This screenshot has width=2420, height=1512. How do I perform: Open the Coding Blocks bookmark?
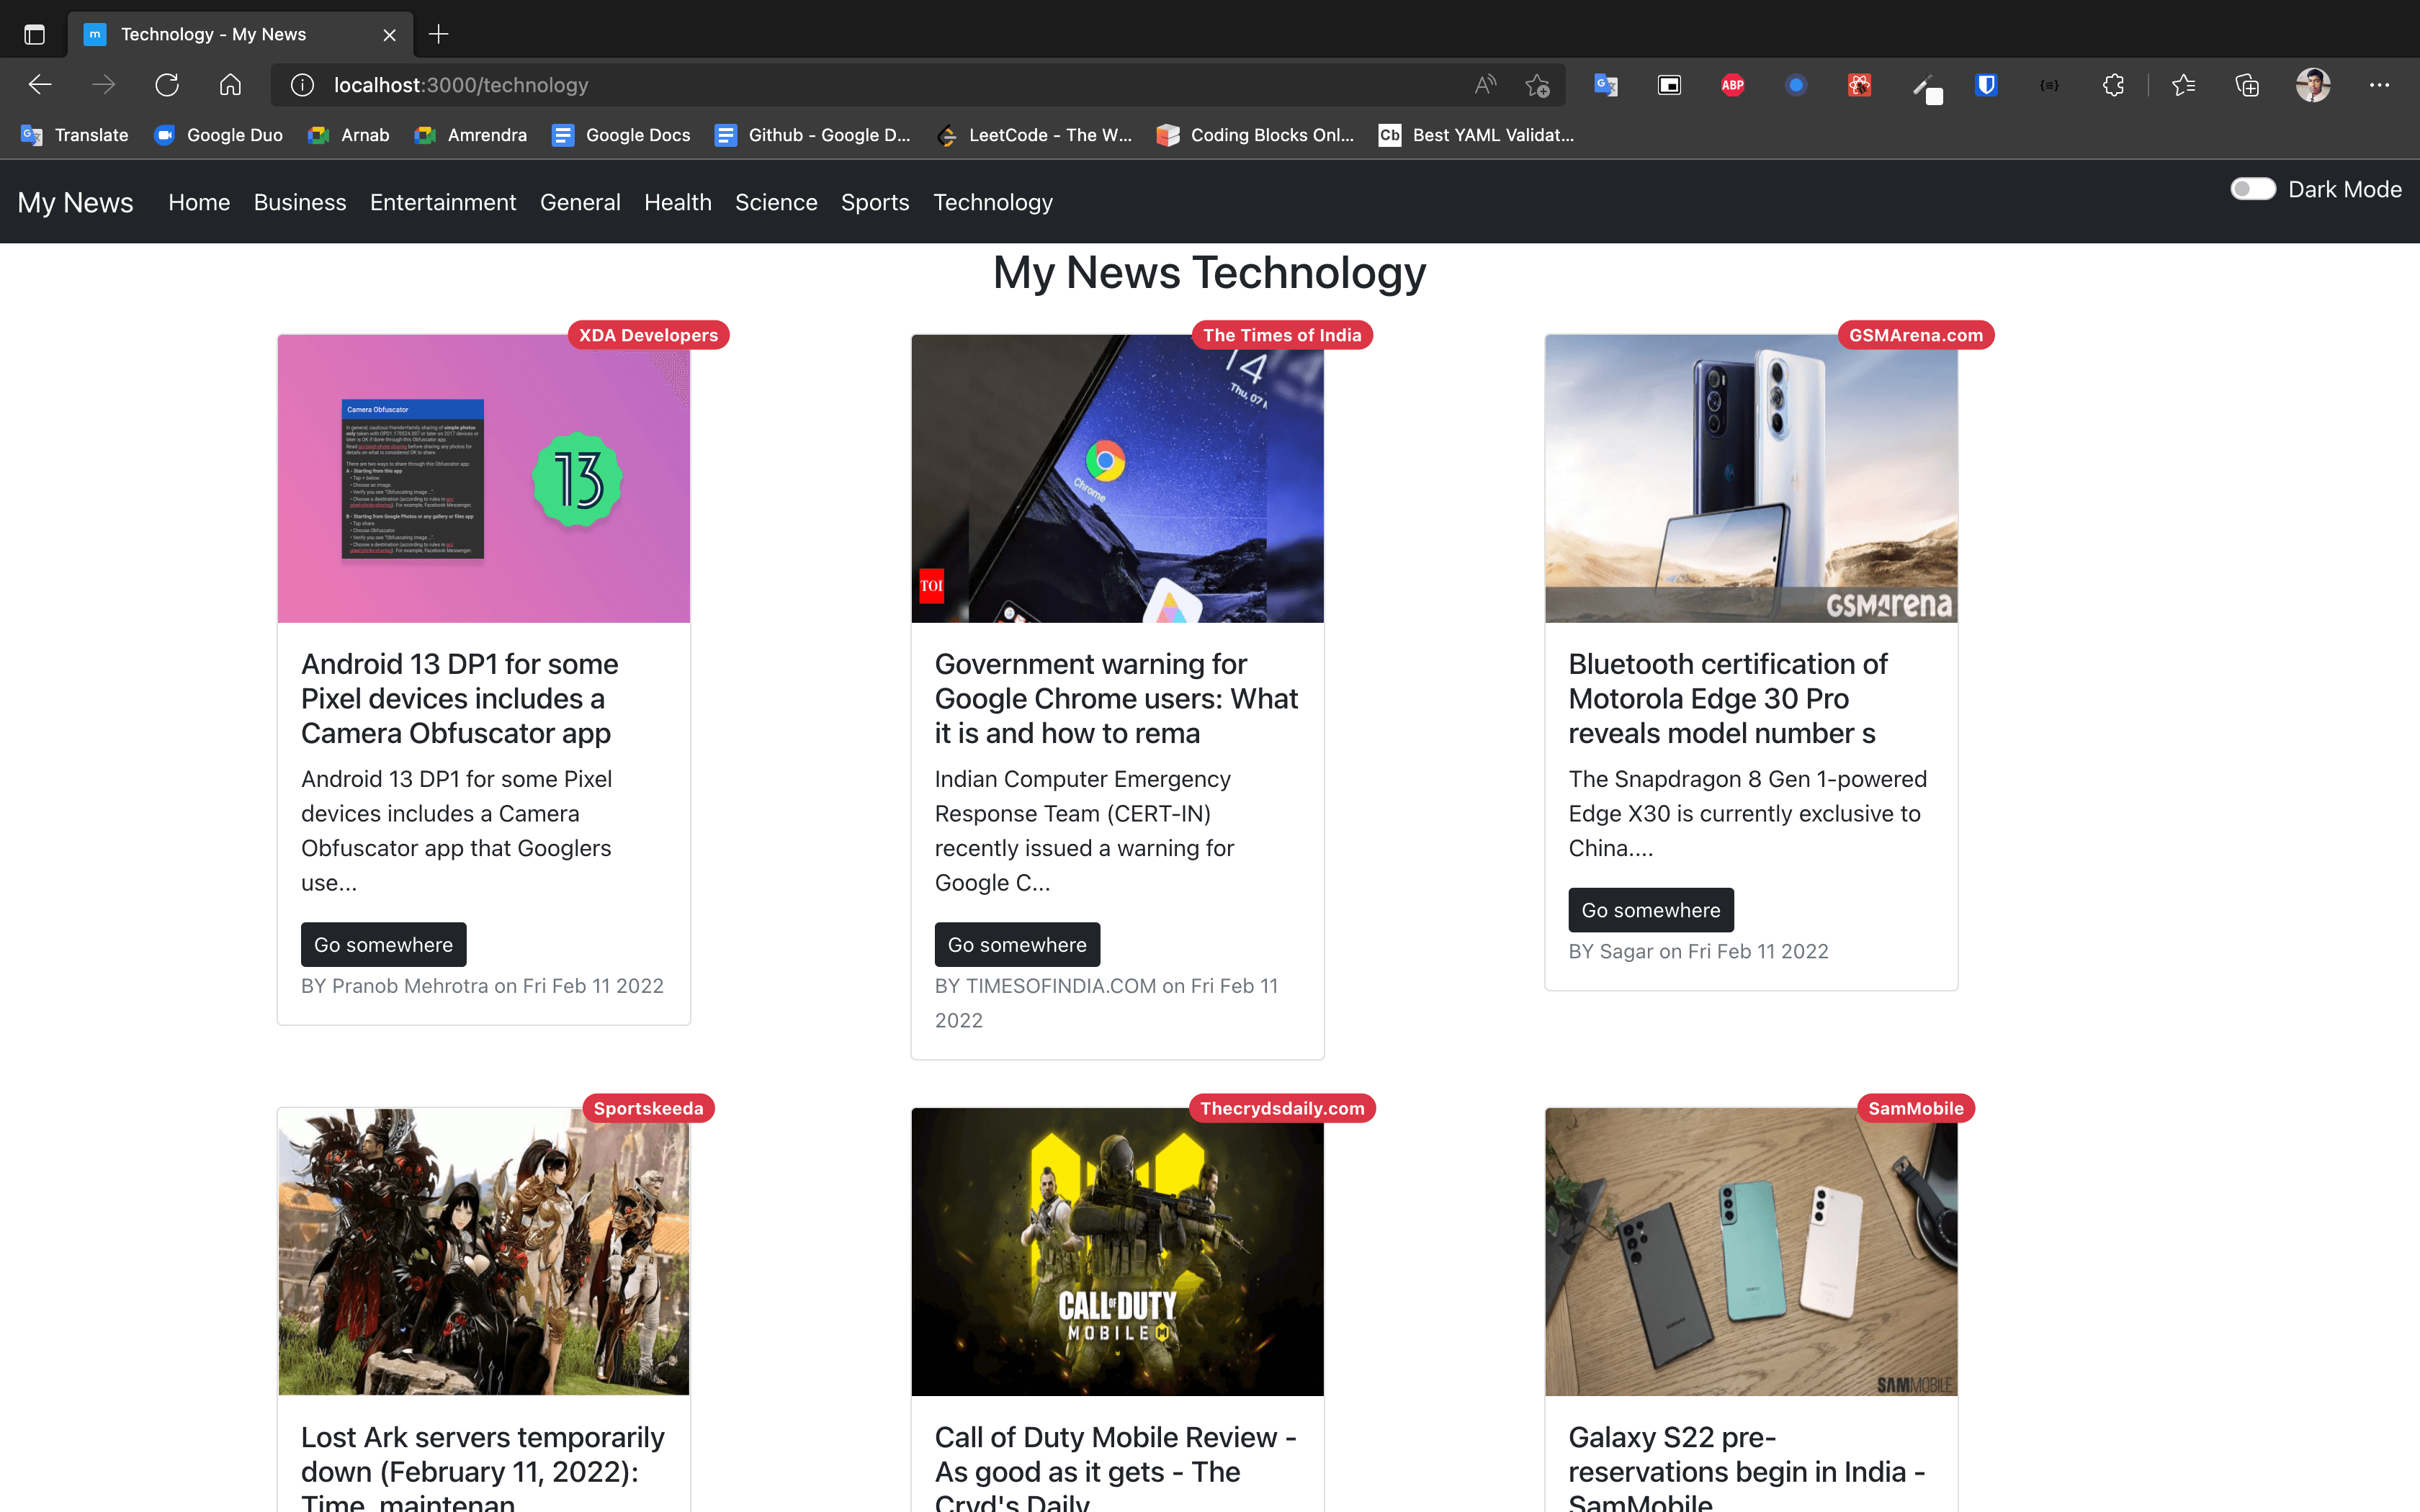pos(1255,135)
